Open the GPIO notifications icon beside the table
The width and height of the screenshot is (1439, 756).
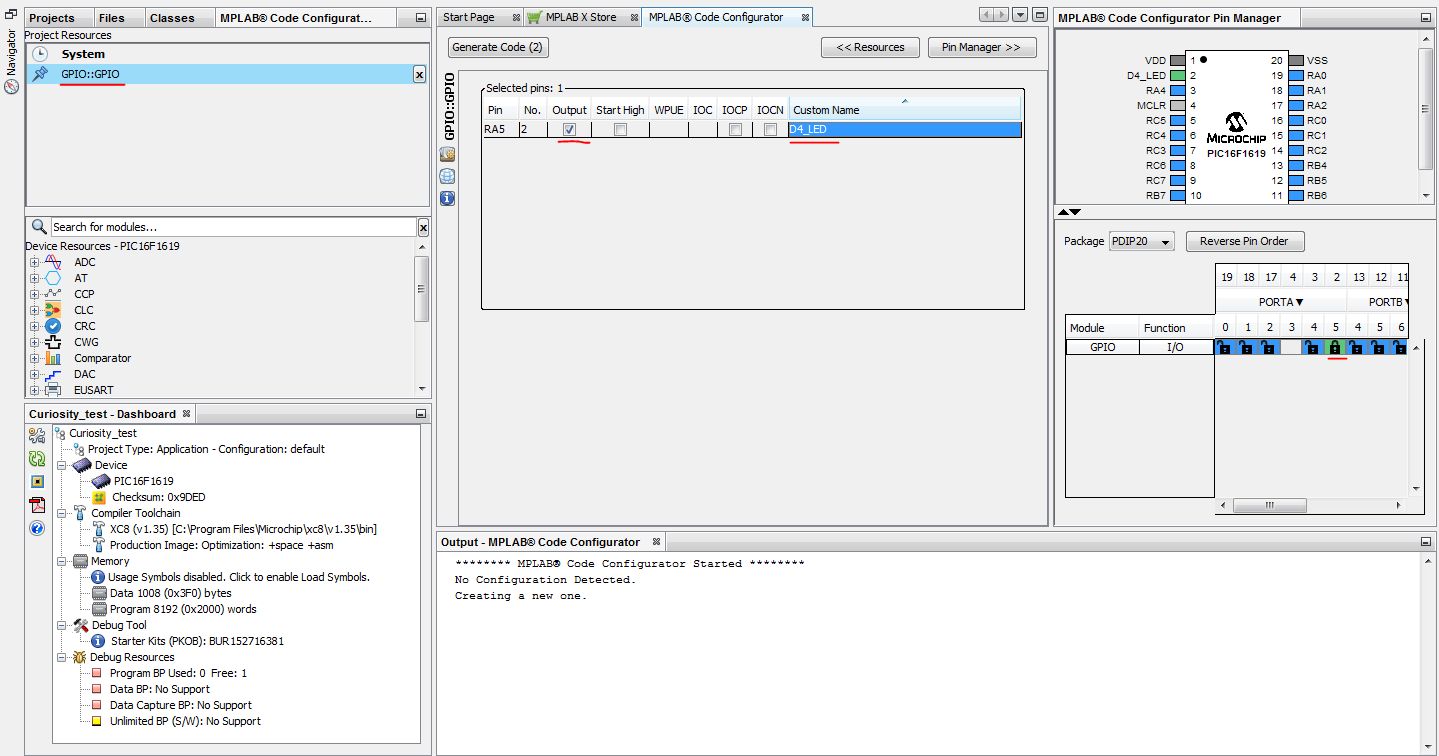(x=447, y=154)
